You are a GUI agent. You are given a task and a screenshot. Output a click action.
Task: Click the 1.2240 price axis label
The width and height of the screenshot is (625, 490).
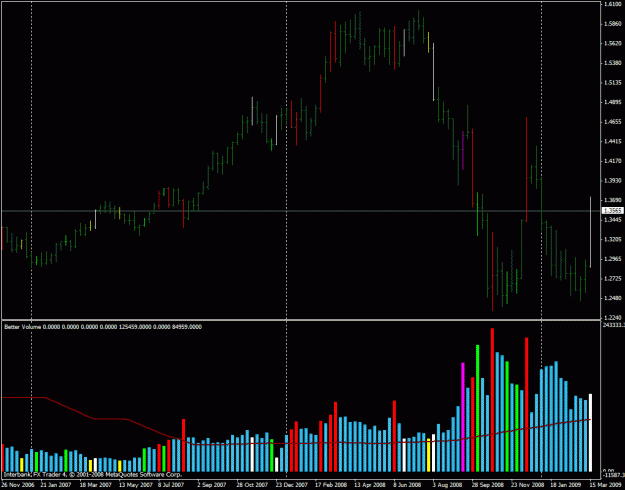(x=613, y=317)
